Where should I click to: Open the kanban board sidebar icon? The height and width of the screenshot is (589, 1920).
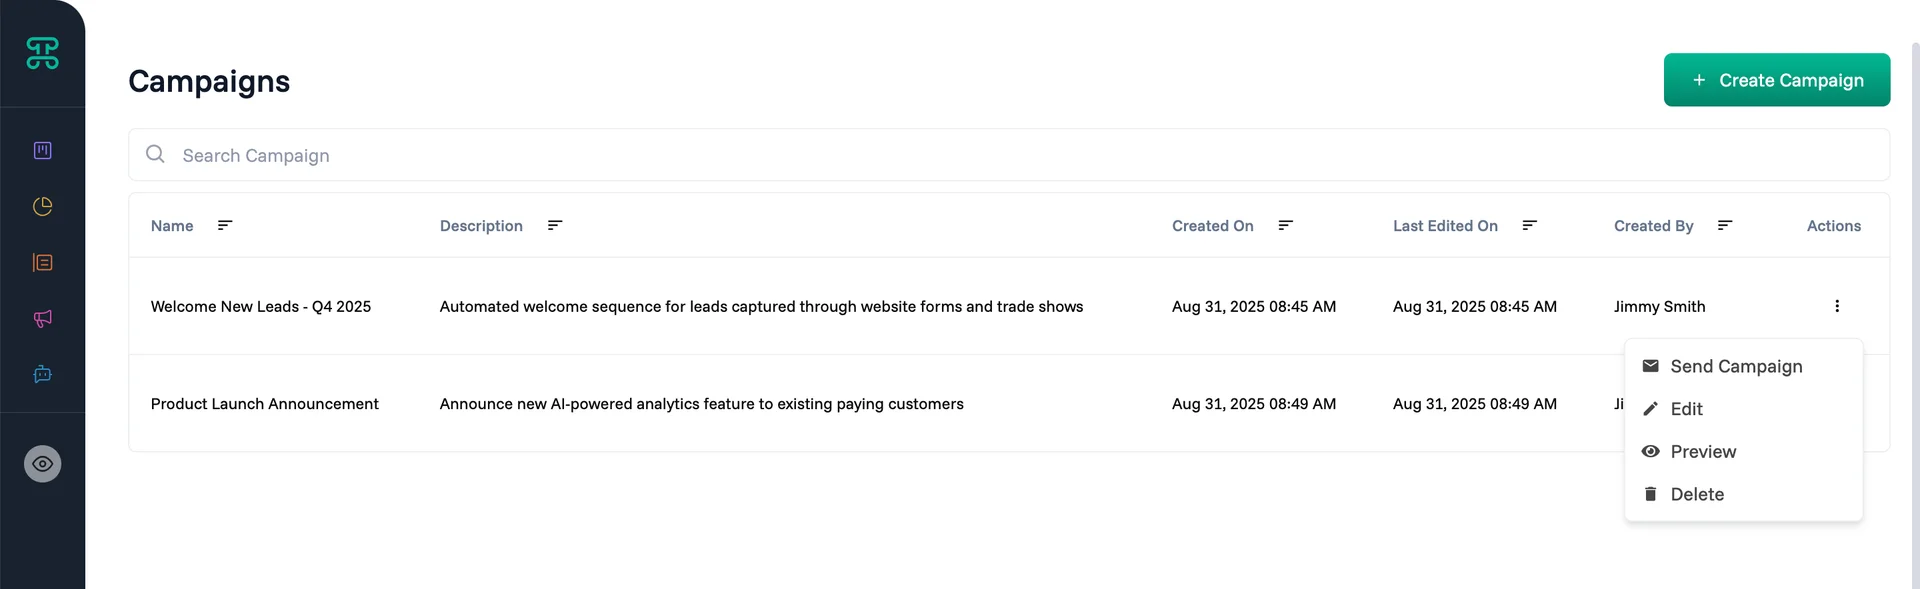click(x=42, y=150)
